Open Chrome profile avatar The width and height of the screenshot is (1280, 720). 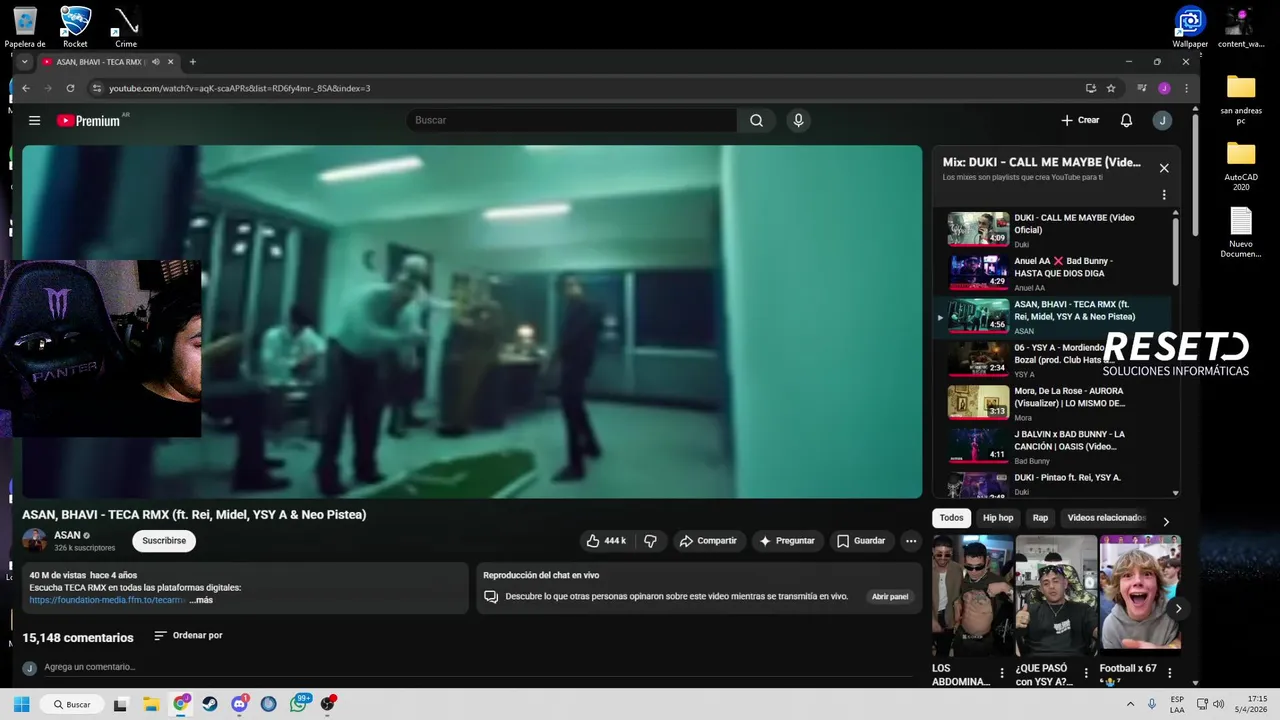pos(1164,88)
